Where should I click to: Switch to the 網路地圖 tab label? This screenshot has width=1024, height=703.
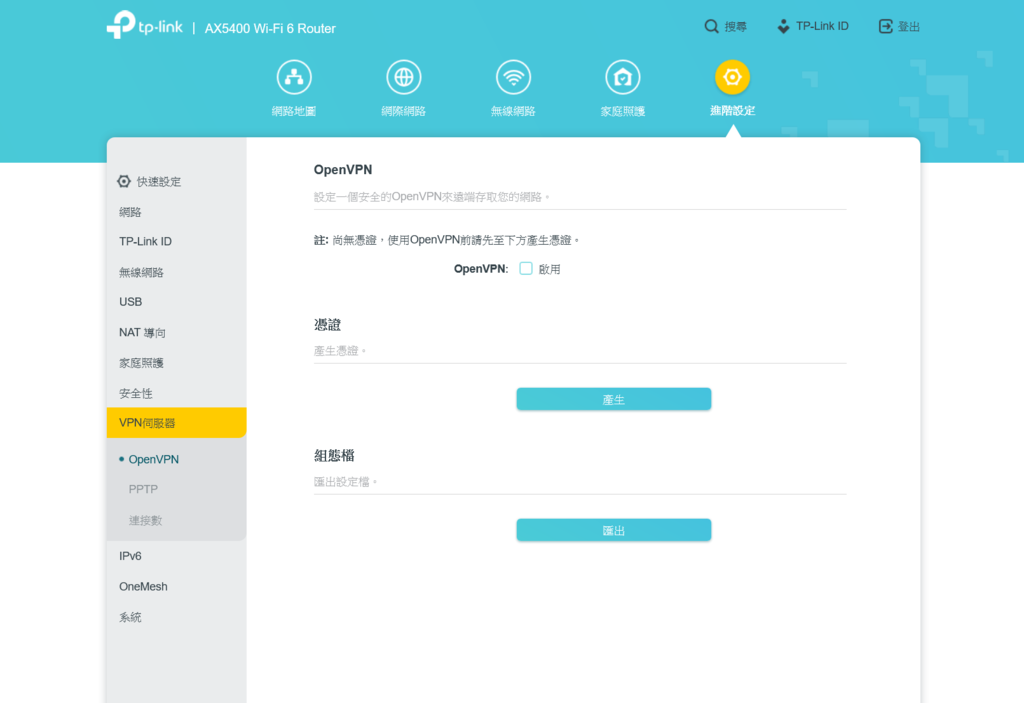click(294, 111)
